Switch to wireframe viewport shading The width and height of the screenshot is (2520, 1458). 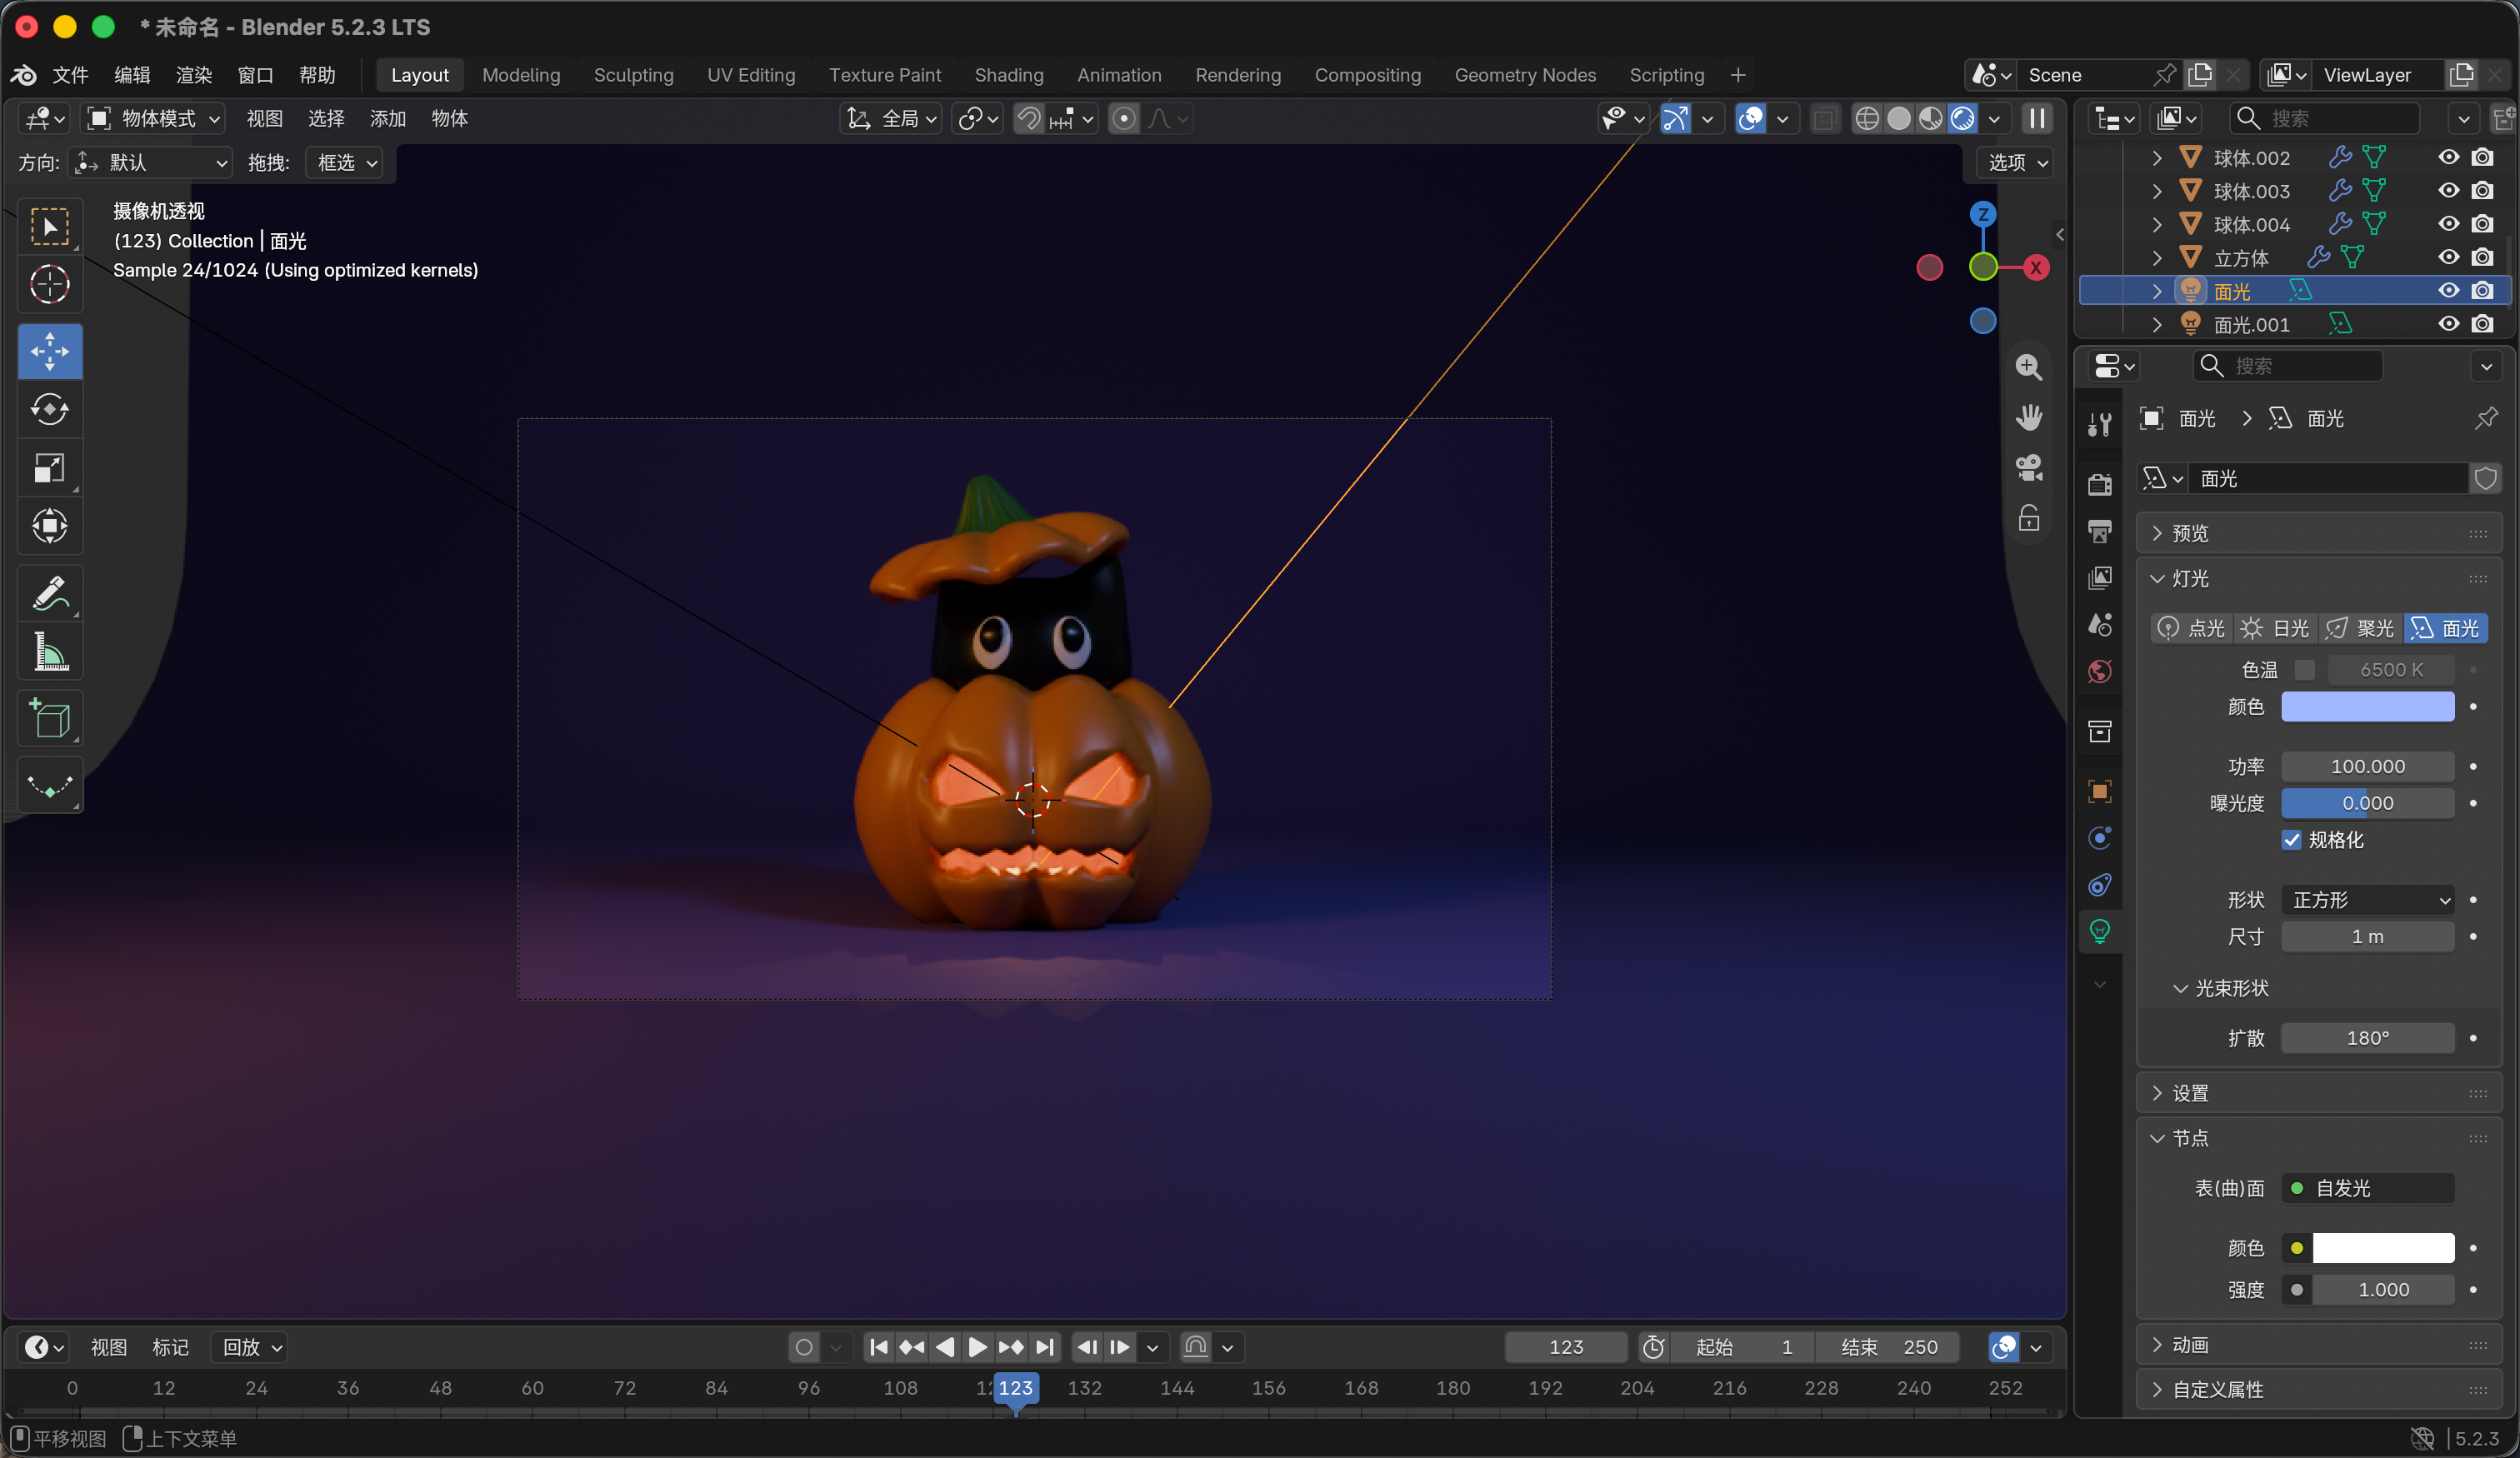point(1867,119)
